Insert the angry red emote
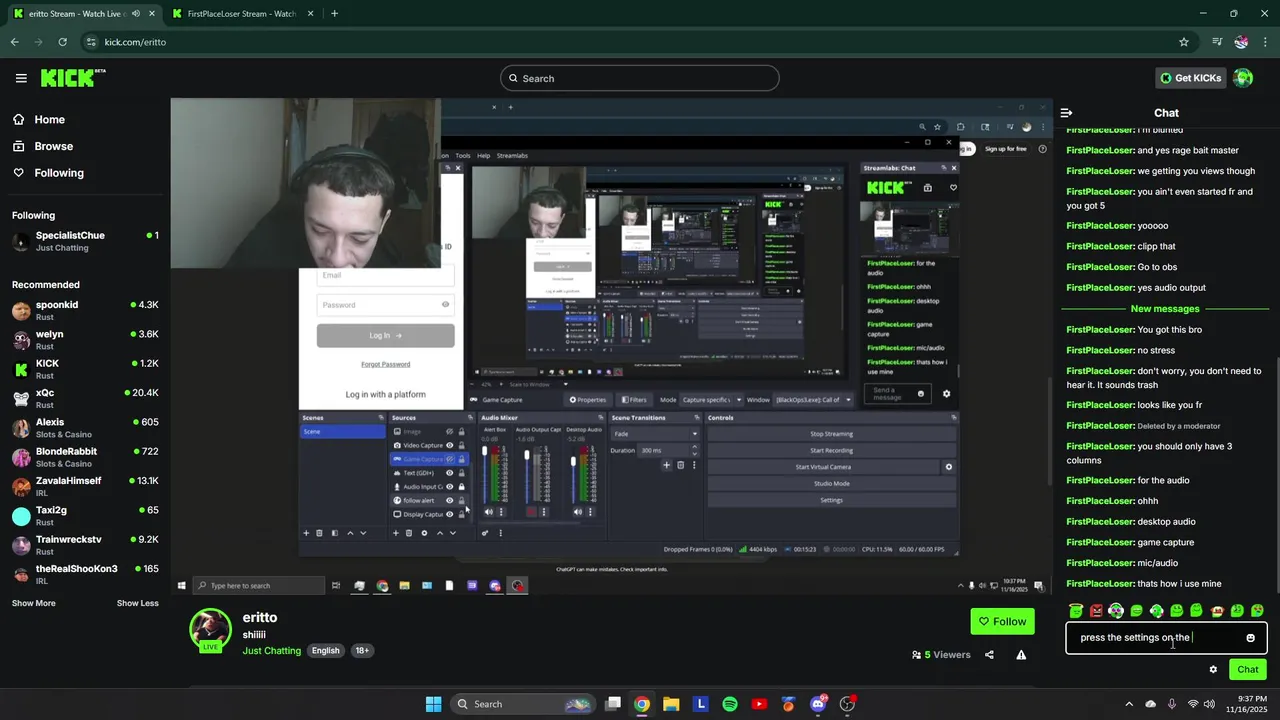This screenshot has height=720, width=1280. coord(1096,611)
